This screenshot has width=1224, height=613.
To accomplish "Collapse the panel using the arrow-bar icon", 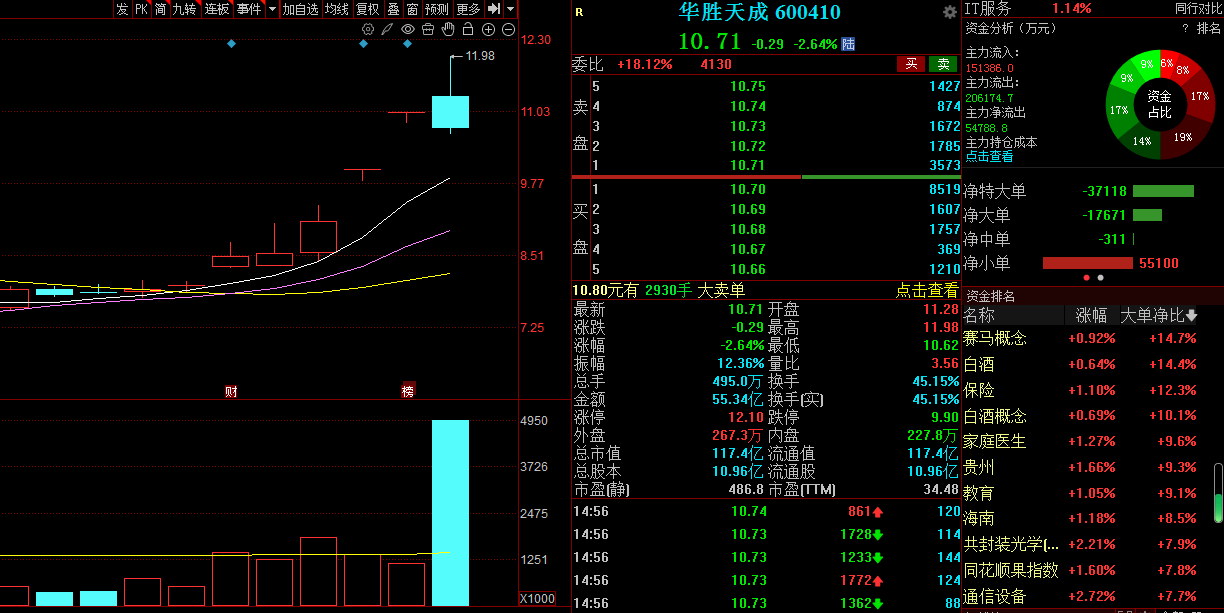I will pyautogui.click(x=494, y=9).
